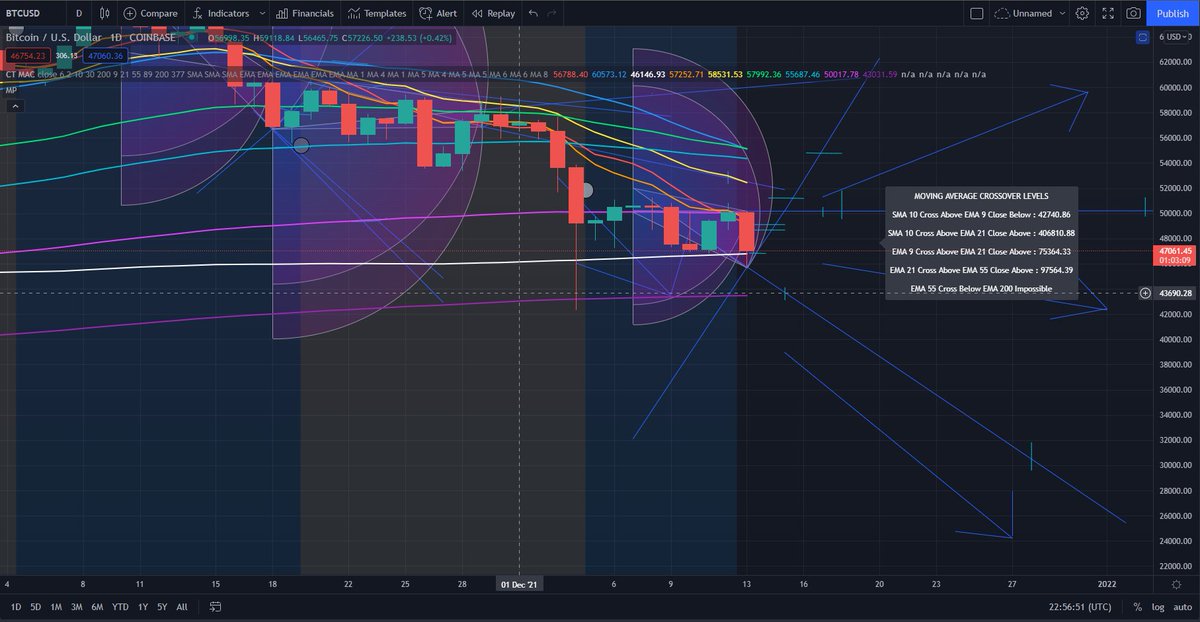Set date range to All
Viewport: 1200px width, 622px height.
point(181,607)
